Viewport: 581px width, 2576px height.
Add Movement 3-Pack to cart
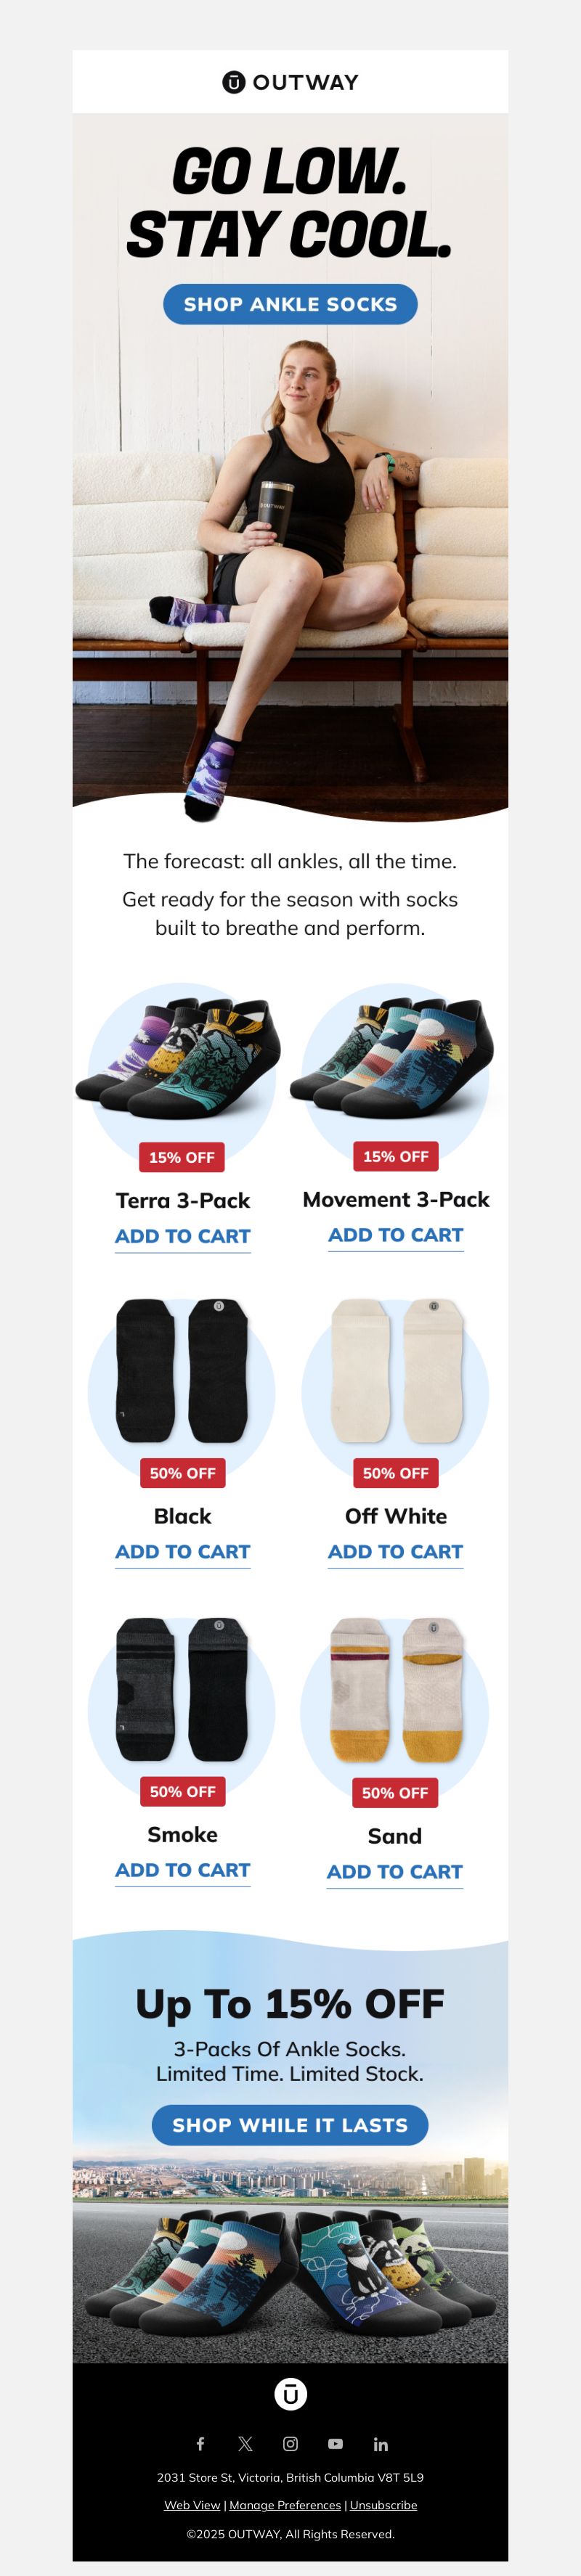[x=396, y=1235]
